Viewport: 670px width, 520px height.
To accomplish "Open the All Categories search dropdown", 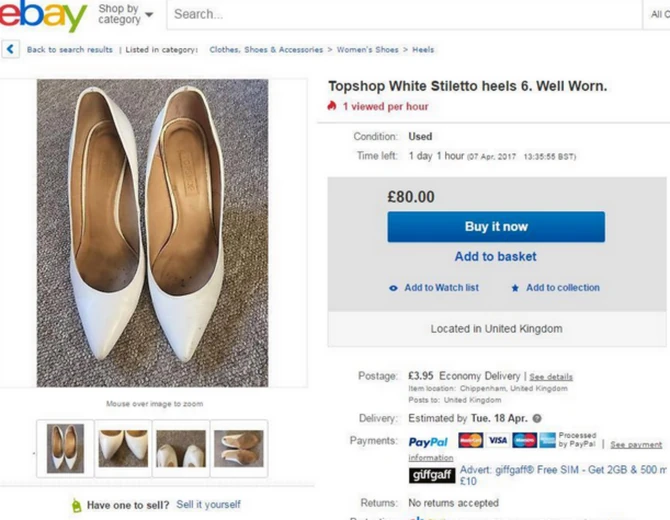I will (x=658, y=15).
